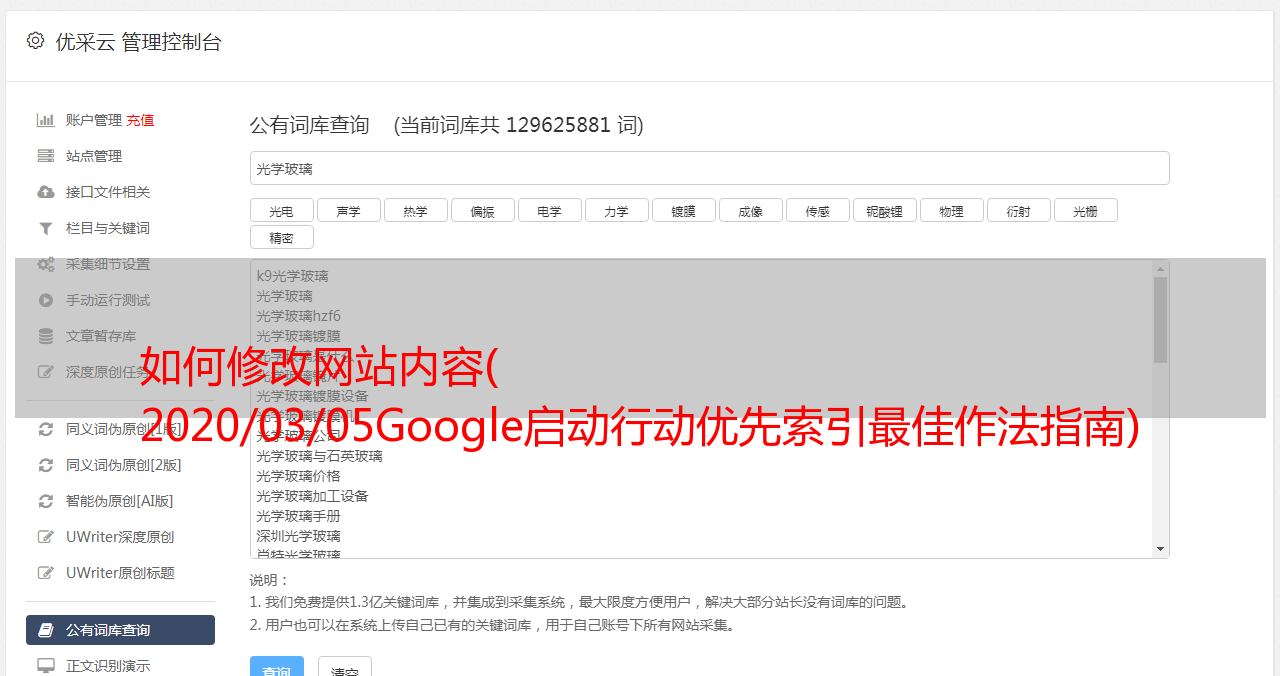Click the refresh icon for 智能伪原创[AI版]

(x=45, y=501)
